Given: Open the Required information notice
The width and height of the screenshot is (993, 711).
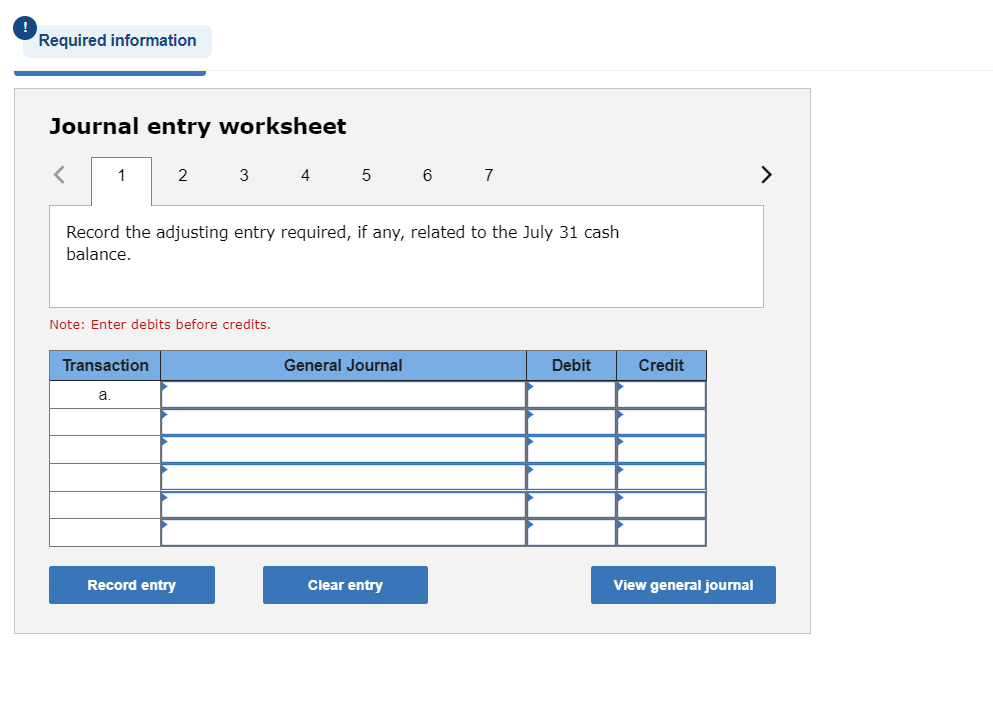Looking at the screenshot, I should click(x=116, y=41).
